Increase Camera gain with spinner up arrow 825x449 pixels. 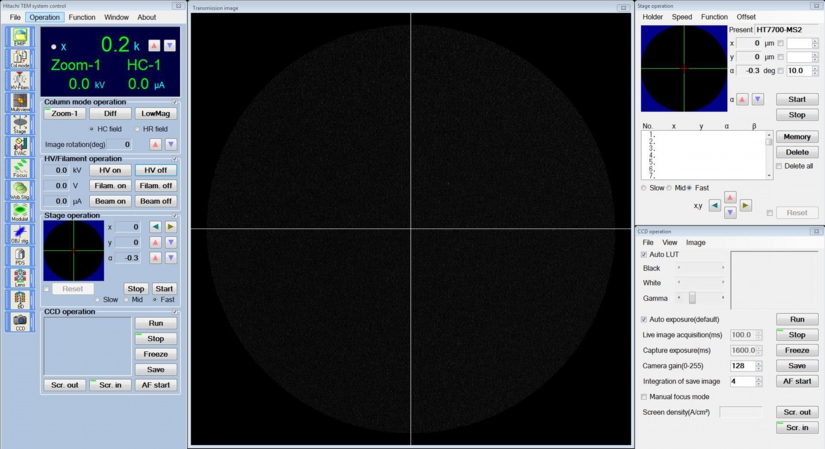[x=759, y=363]
